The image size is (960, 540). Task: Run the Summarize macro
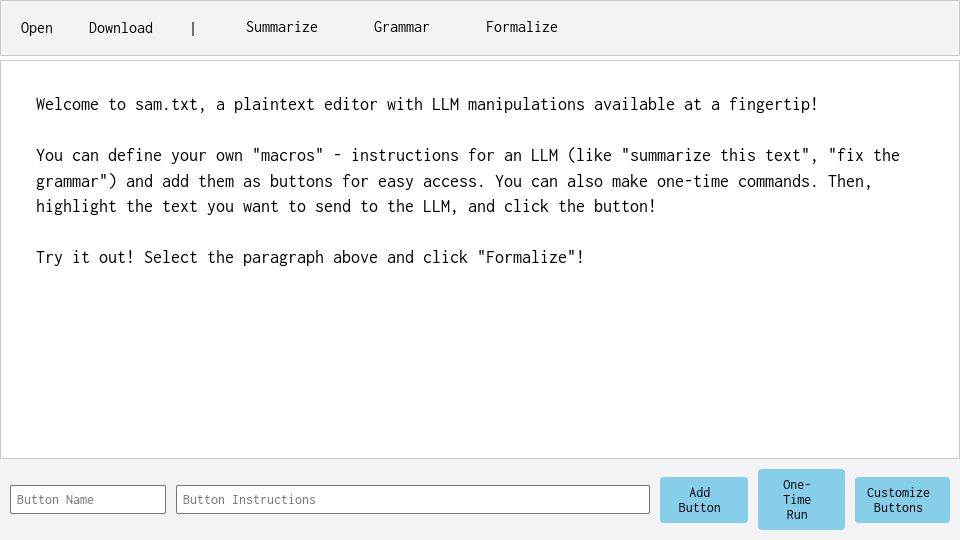tap(282, 27)
